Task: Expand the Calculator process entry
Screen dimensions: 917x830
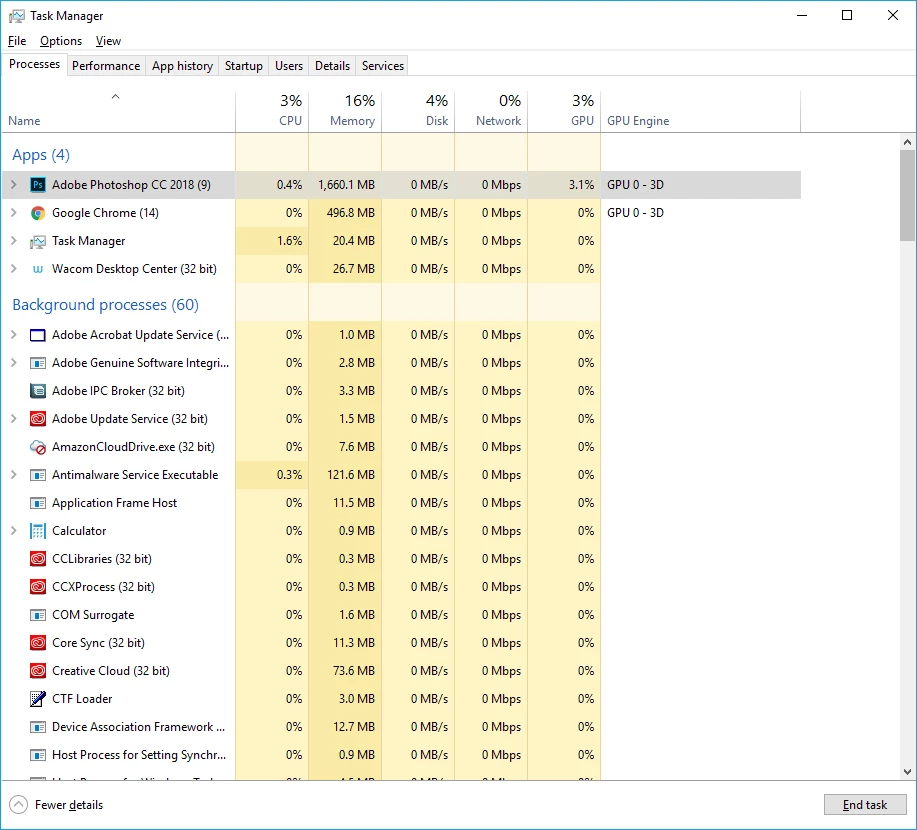Action: point(13,531)
